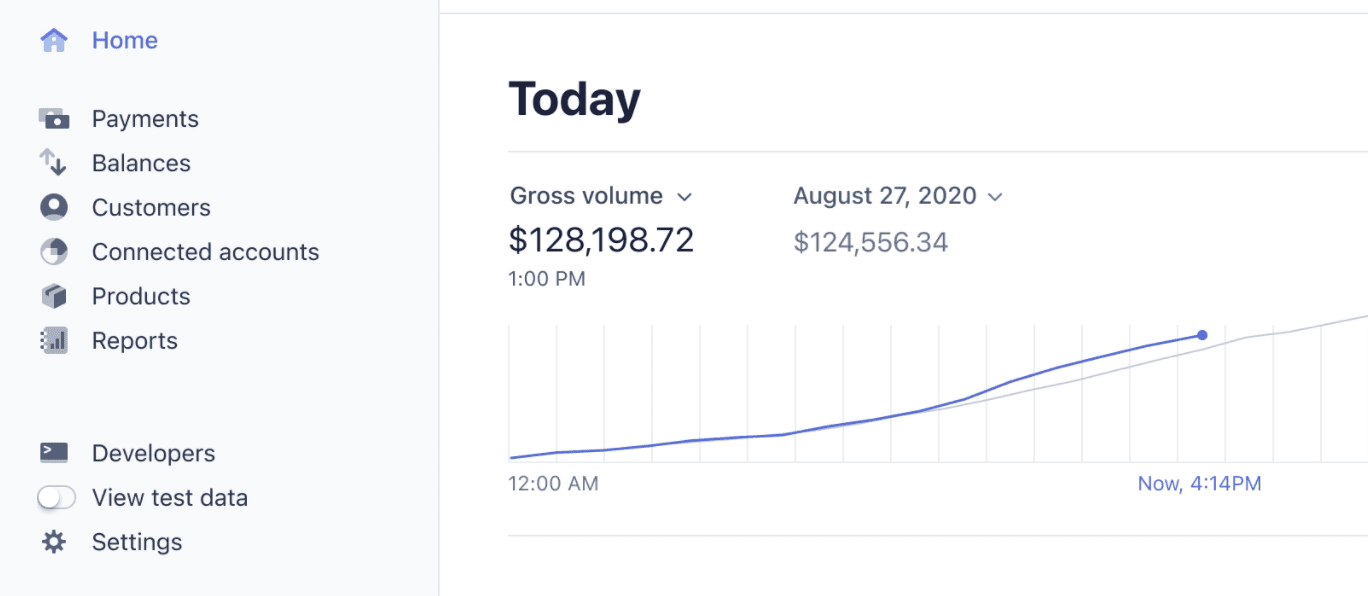
Task: Open Reports using its chart icon
Action: click(x=55, y=340)
